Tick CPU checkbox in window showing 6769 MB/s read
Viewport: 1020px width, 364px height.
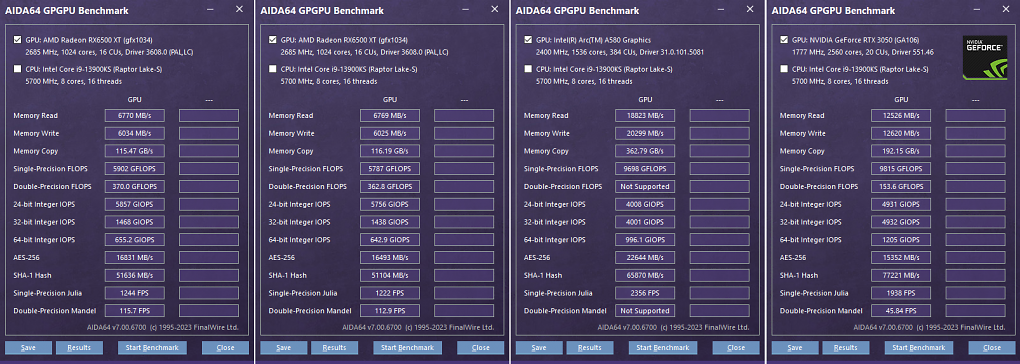[273, 69]
